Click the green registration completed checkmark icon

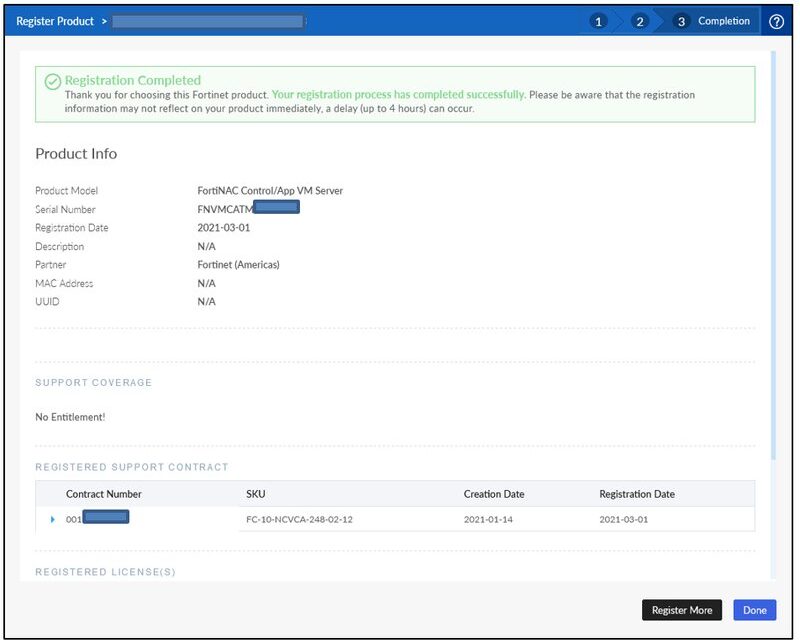coord(53,82)
